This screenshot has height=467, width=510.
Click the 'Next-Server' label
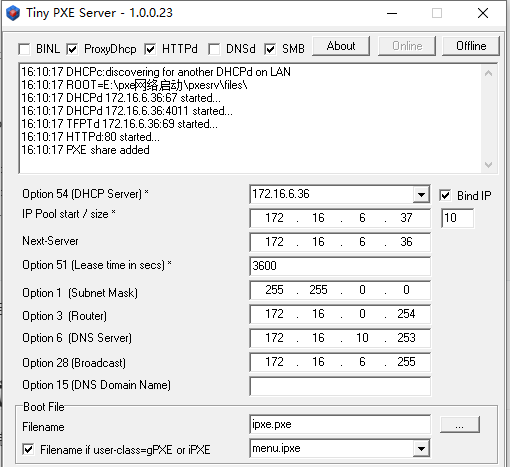click(50, 241)
